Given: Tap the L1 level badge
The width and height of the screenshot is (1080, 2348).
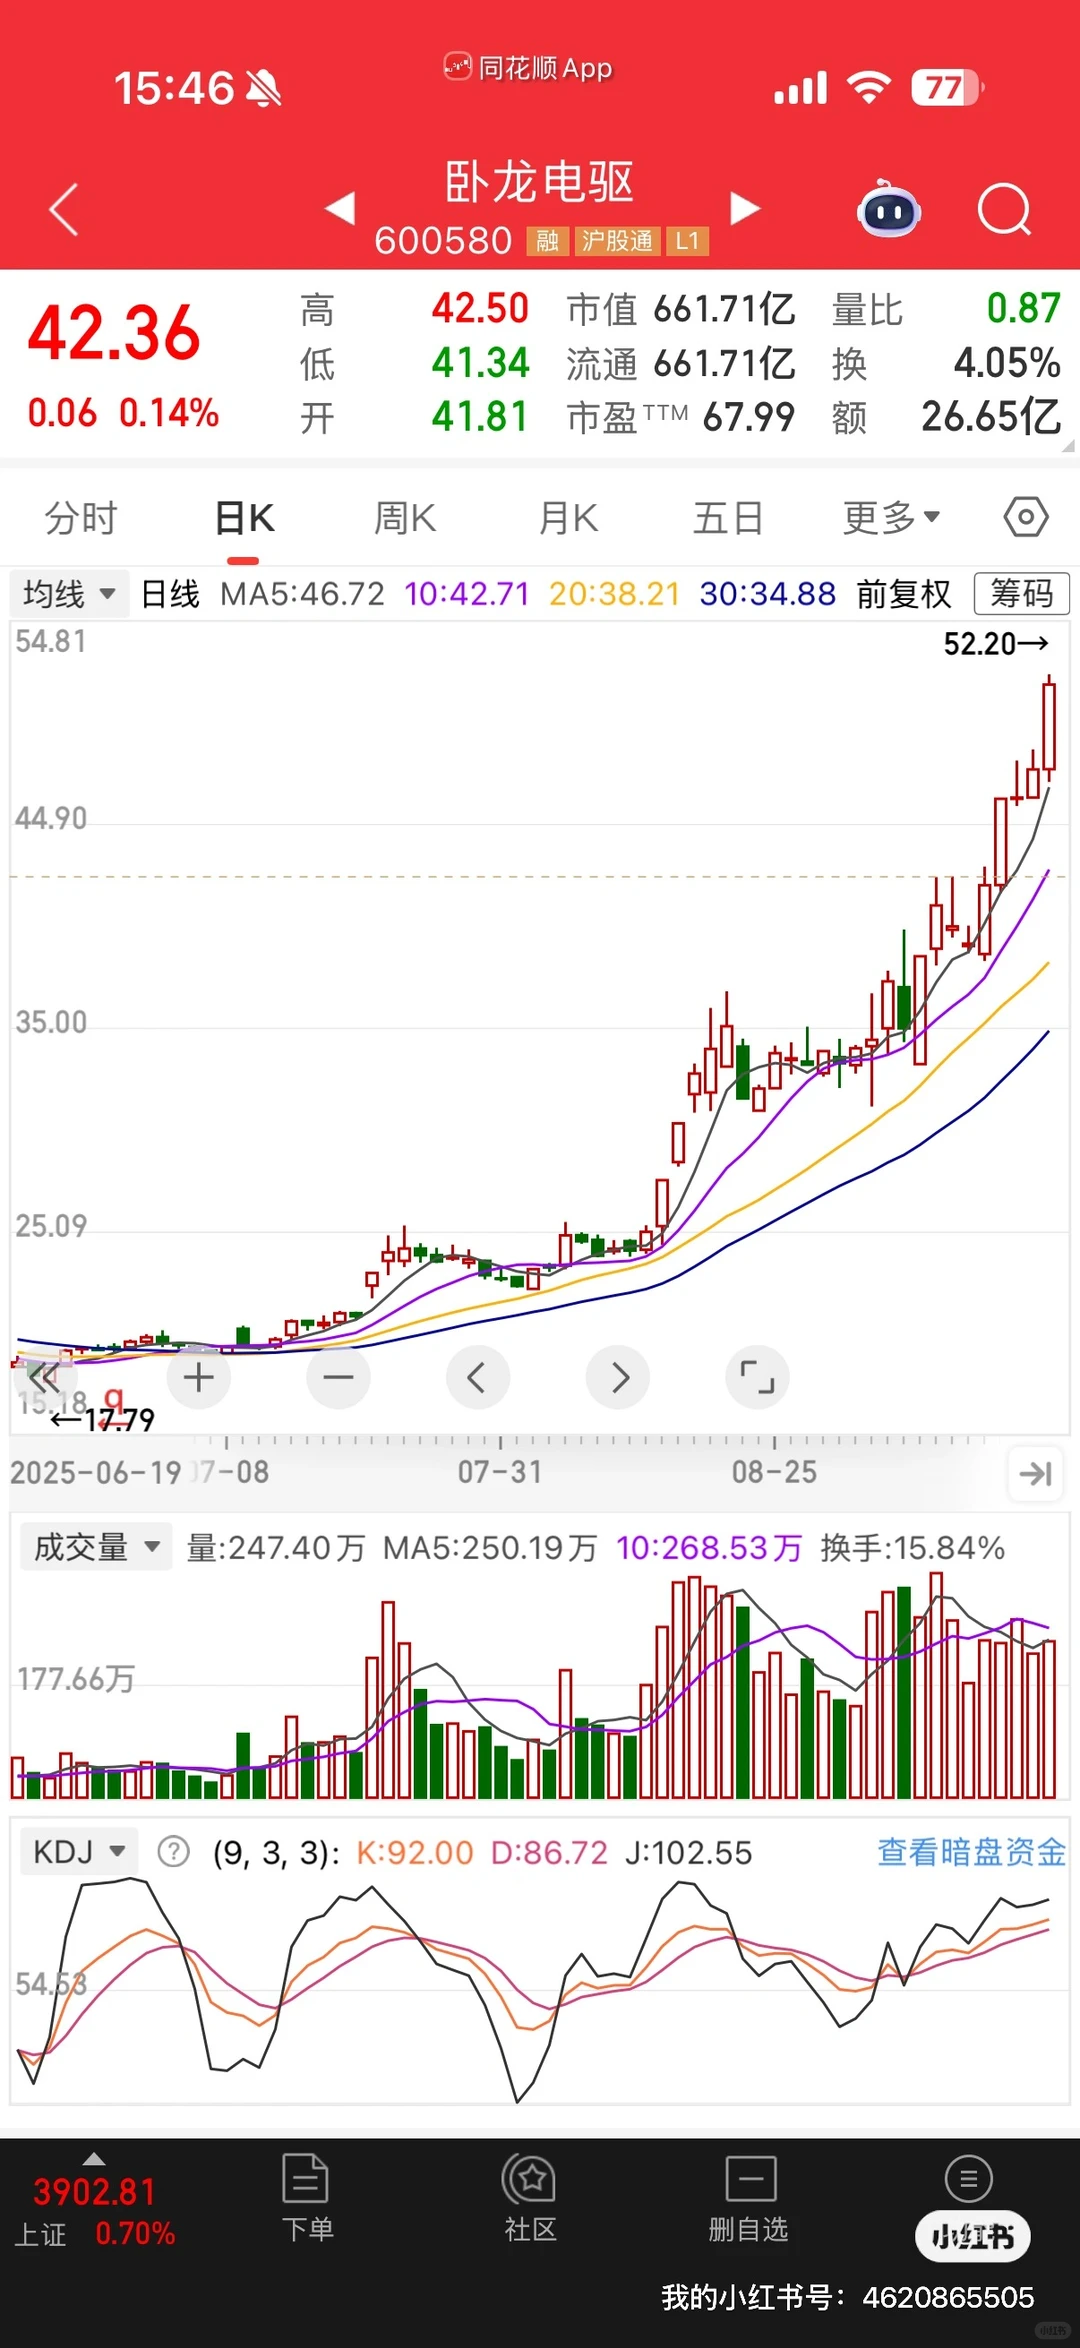Looking at the screenshot, I should 687,241.
